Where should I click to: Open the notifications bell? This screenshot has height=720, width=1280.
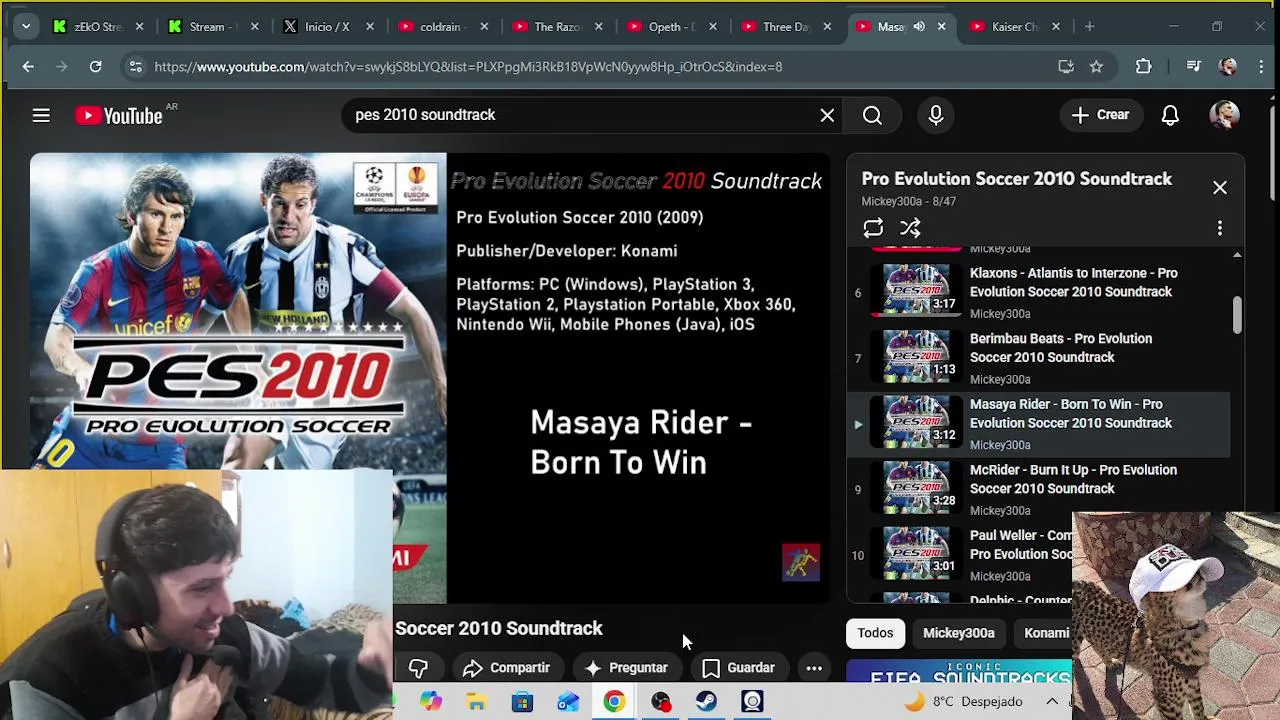click(1170, 115)
